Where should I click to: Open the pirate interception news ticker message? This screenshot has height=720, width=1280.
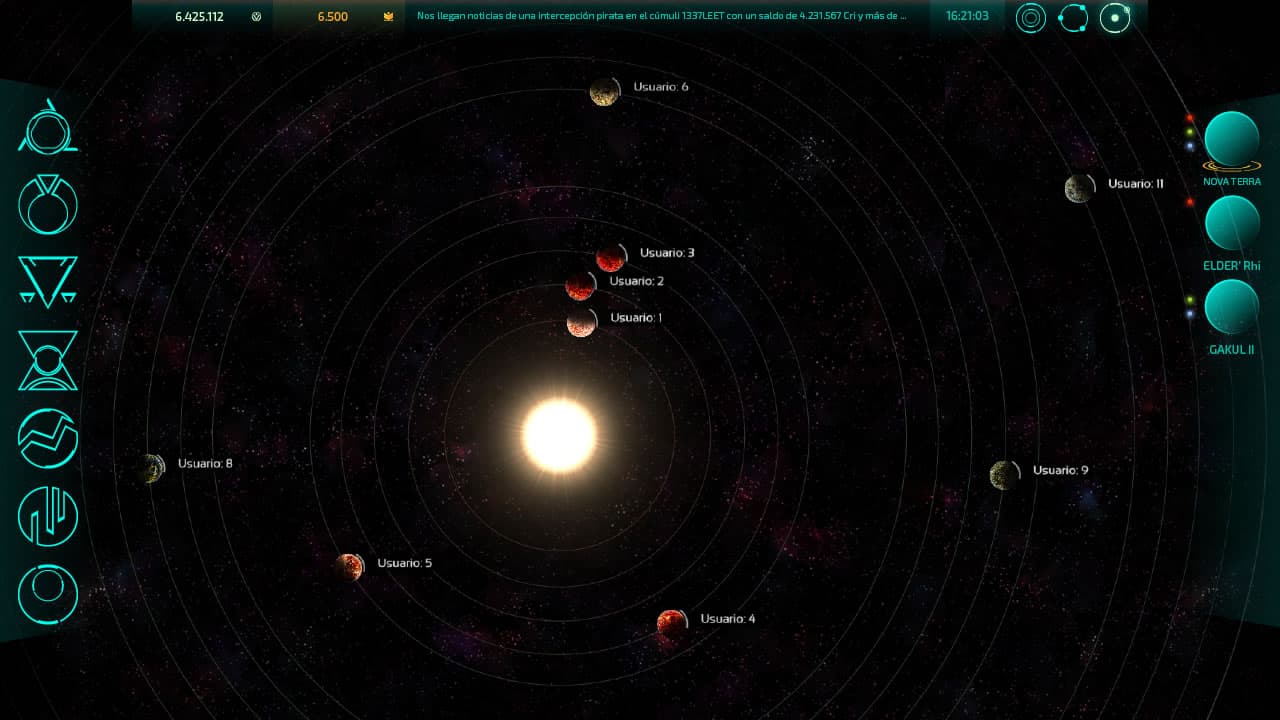tap(662, 16)
